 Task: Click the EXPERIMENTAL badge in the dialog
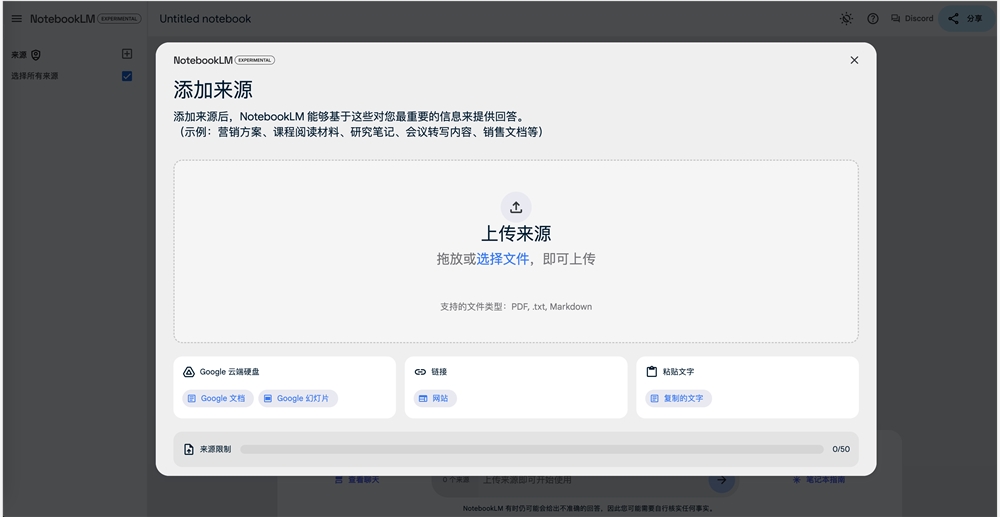tap(255, 60)
